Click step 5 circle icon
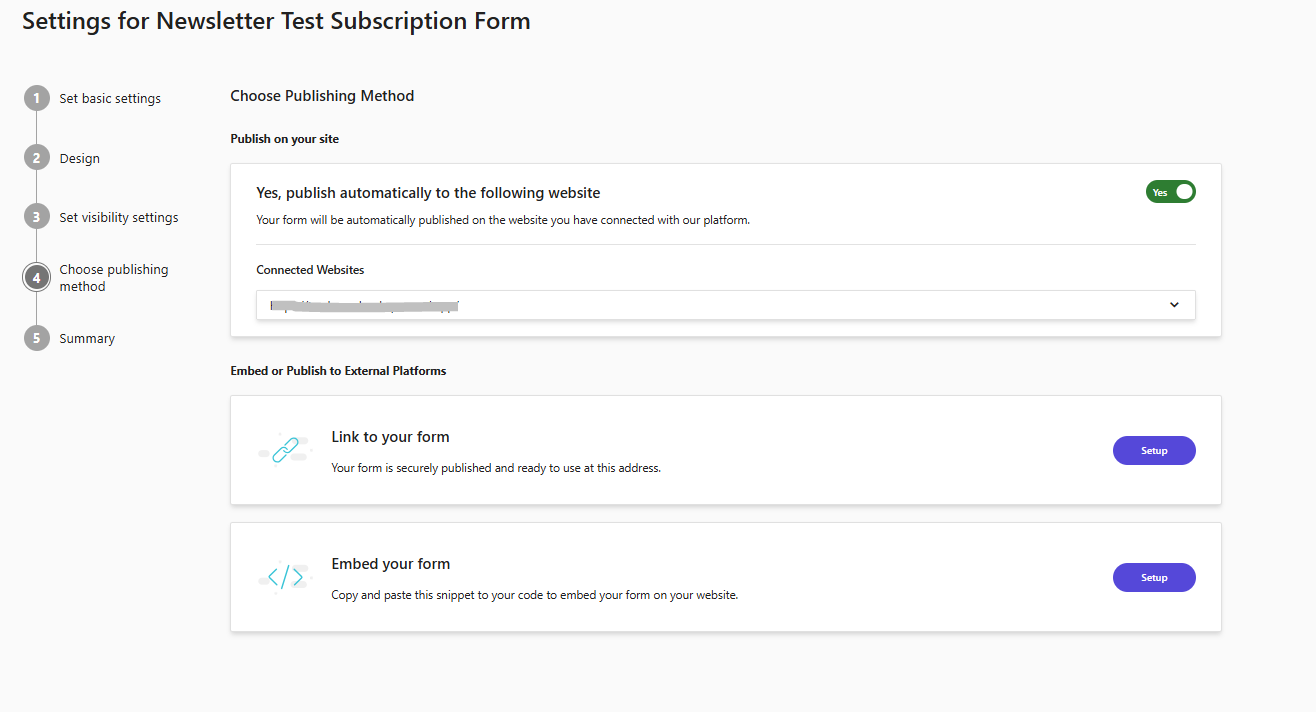 point(36,338)
